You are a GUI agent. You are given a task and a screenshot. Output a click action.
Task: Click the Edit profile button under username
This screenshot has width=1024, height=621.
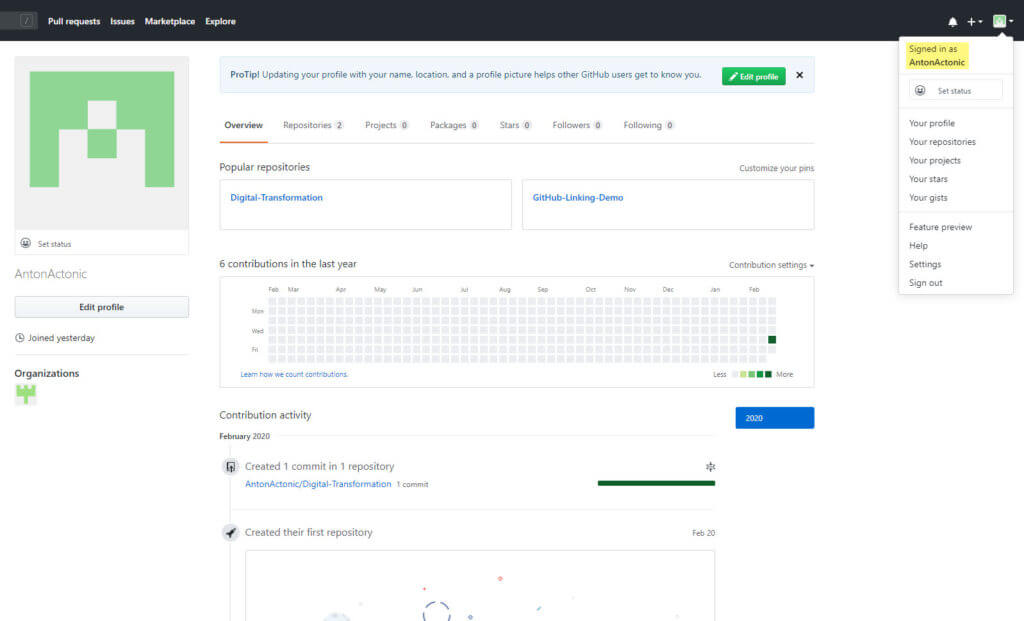(101, 307)
